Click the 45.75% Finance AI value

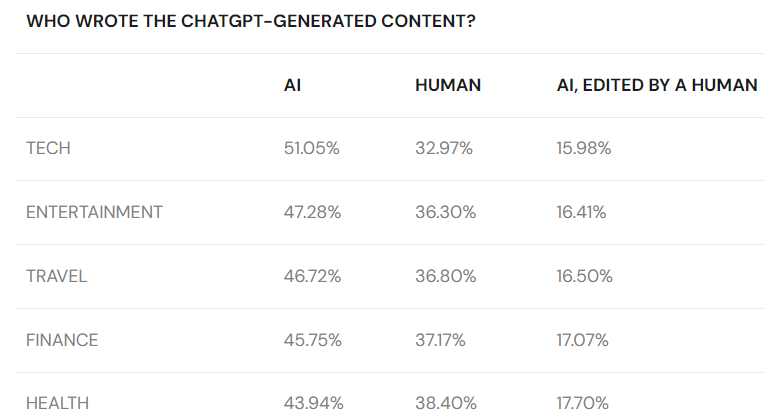(313, 340)
